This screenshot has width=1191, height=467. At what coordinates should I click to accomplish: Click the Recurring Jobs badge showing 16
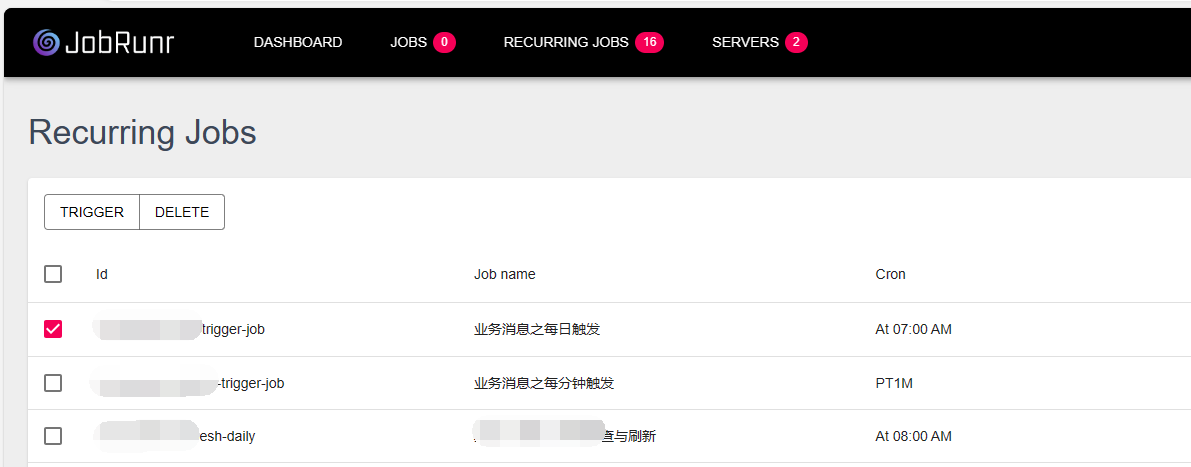pos(649,42)
